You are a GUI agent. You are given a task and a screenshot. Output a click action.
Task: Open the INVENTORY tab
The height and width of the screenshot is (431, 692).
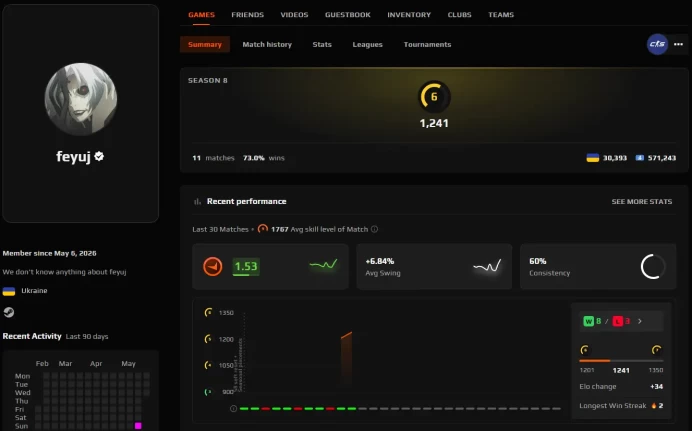point(409,15)
